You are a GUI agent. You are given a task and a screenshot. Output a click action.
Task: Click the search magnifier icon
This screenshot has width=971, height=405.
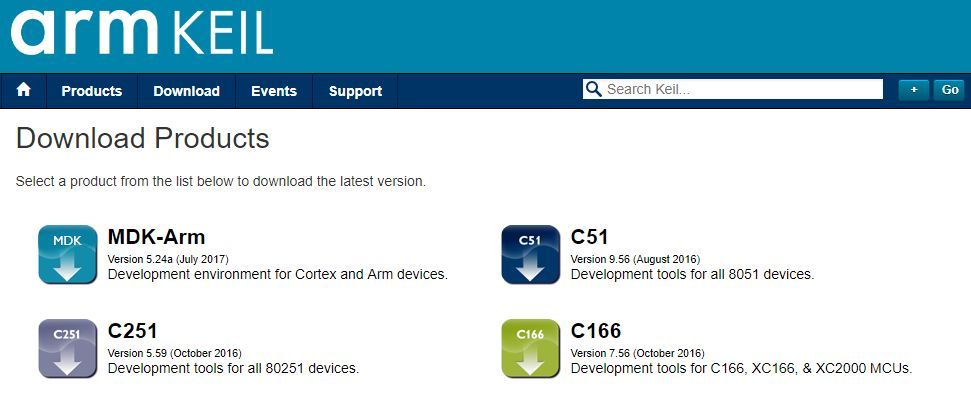point(594,89)
